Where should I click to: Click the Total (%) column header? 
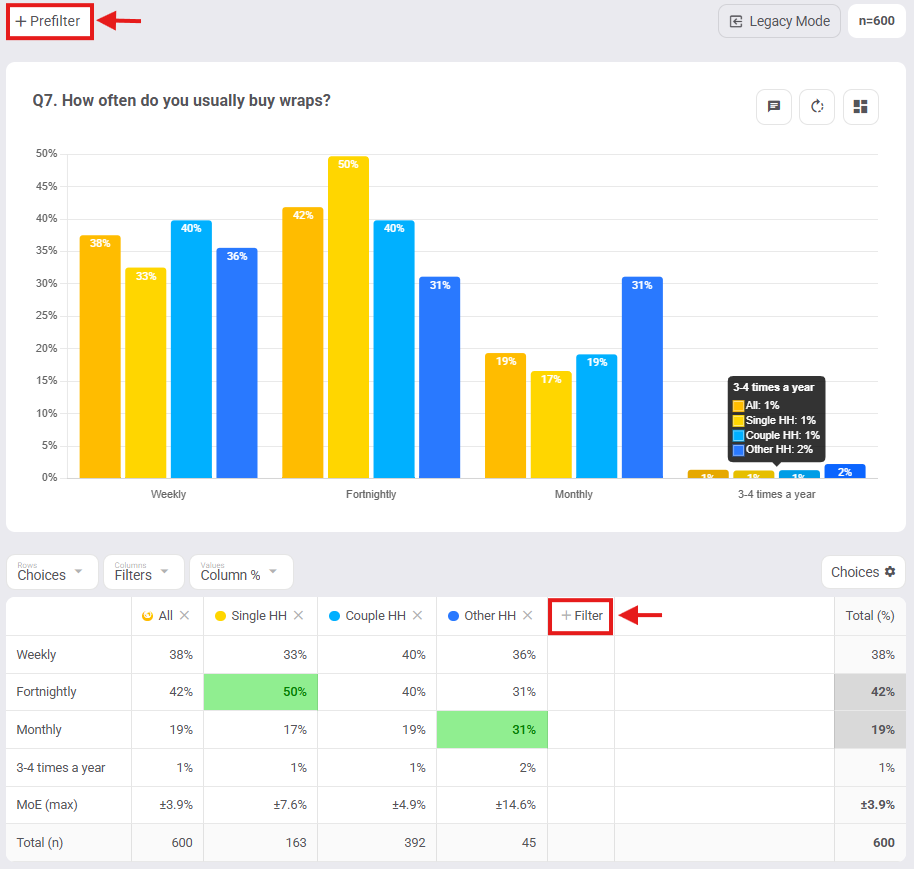point(870,616)
